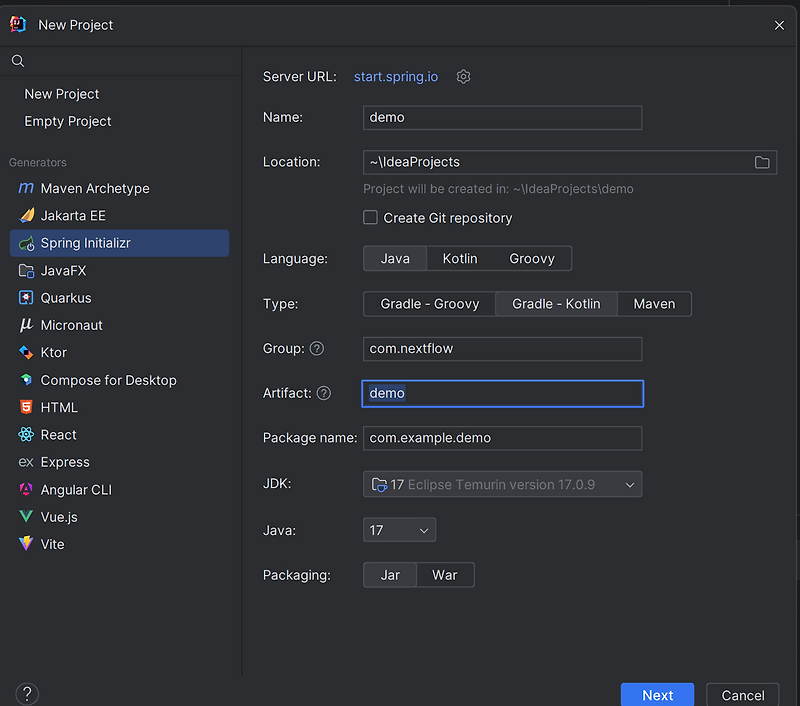The width and height of the screenshot is (800, 706).
Task: Click the Next button
Action: click(657, 695)
